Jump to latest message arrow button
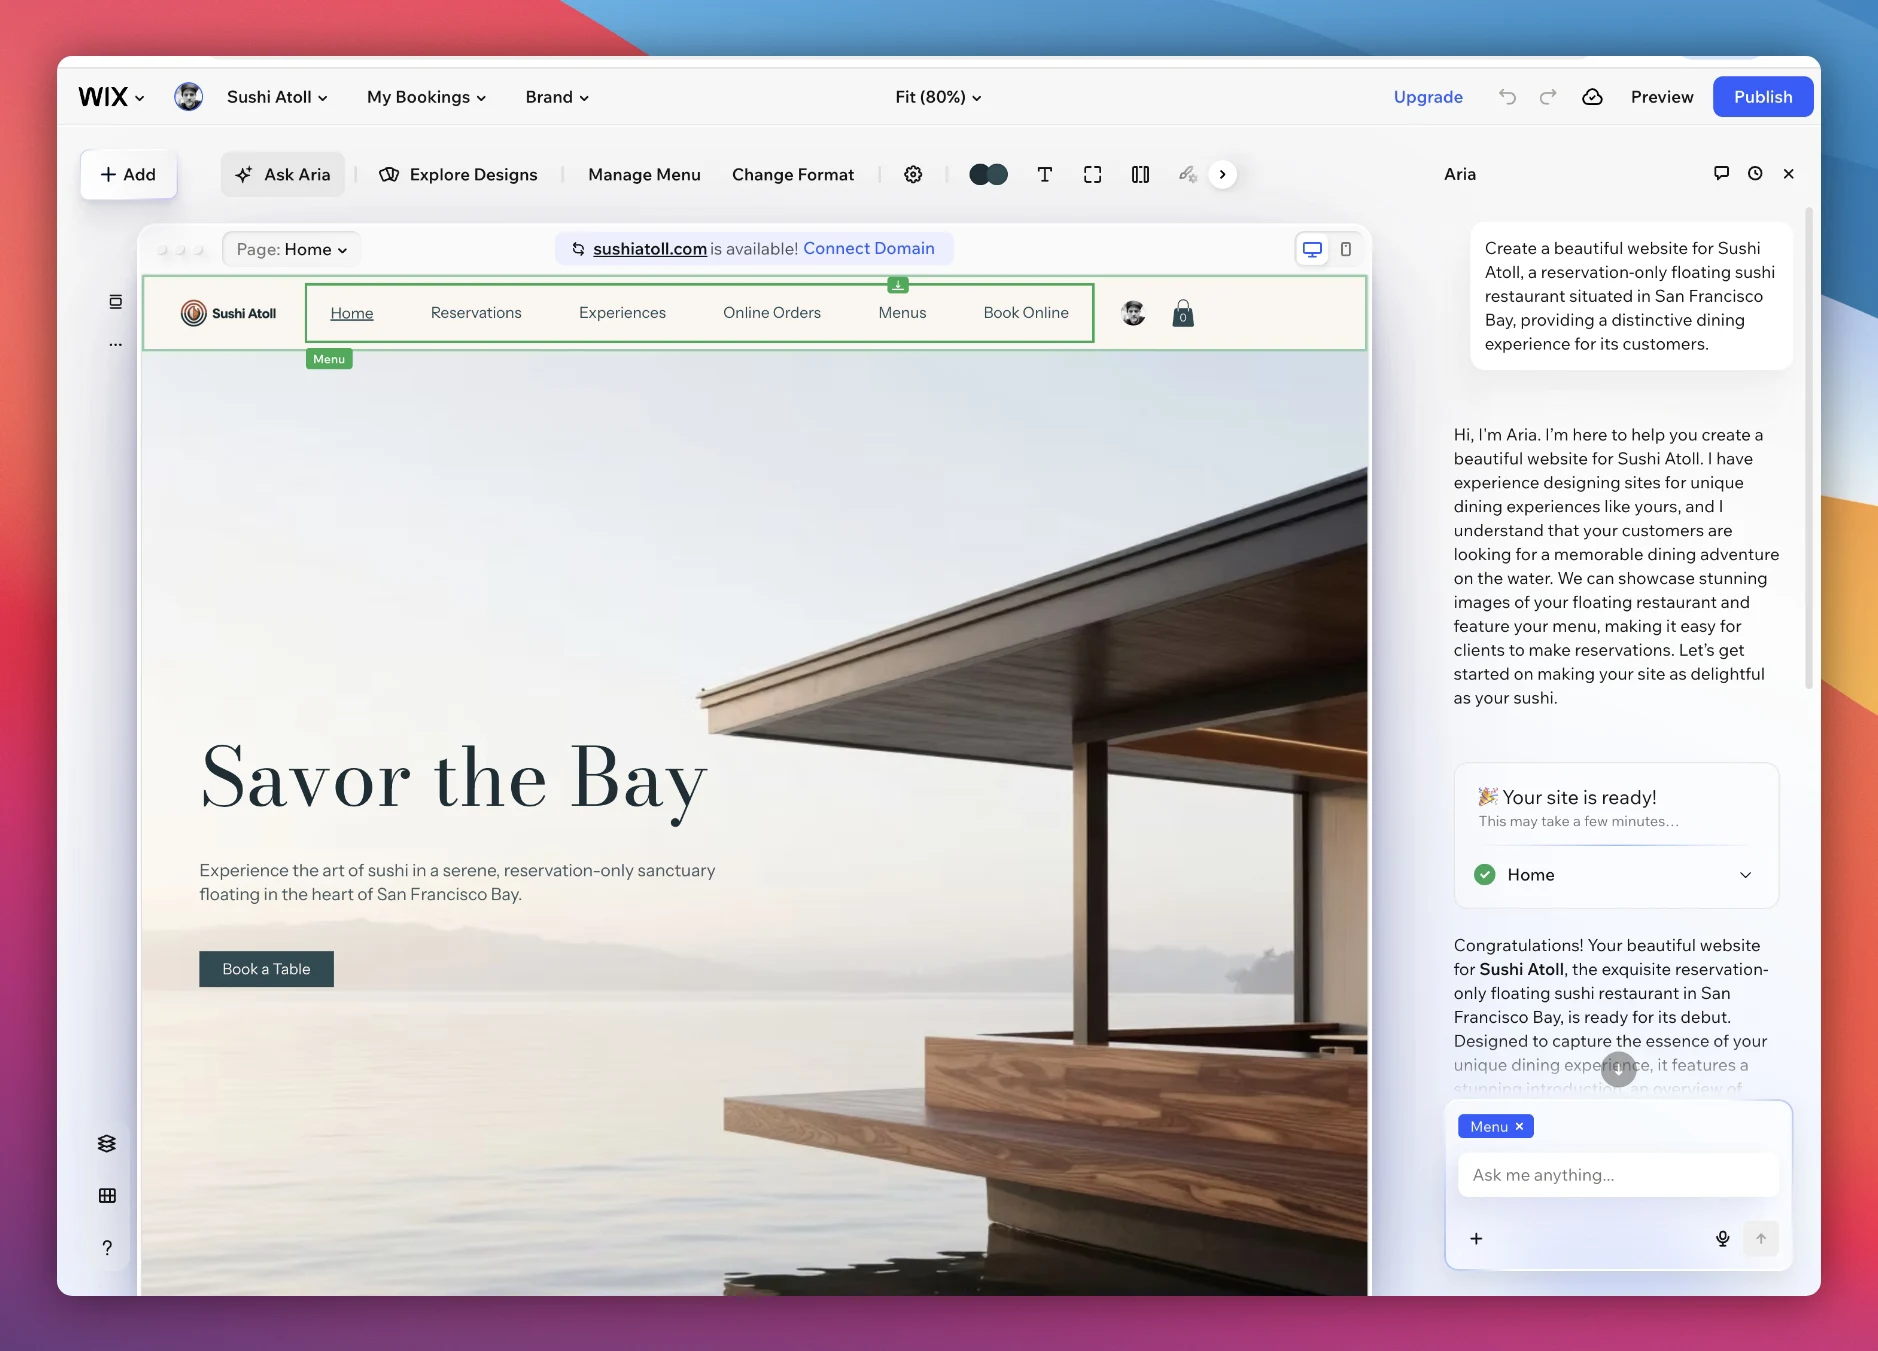Image resolution: width=1878 pixels, height=1351 pixels. 1619,1069
